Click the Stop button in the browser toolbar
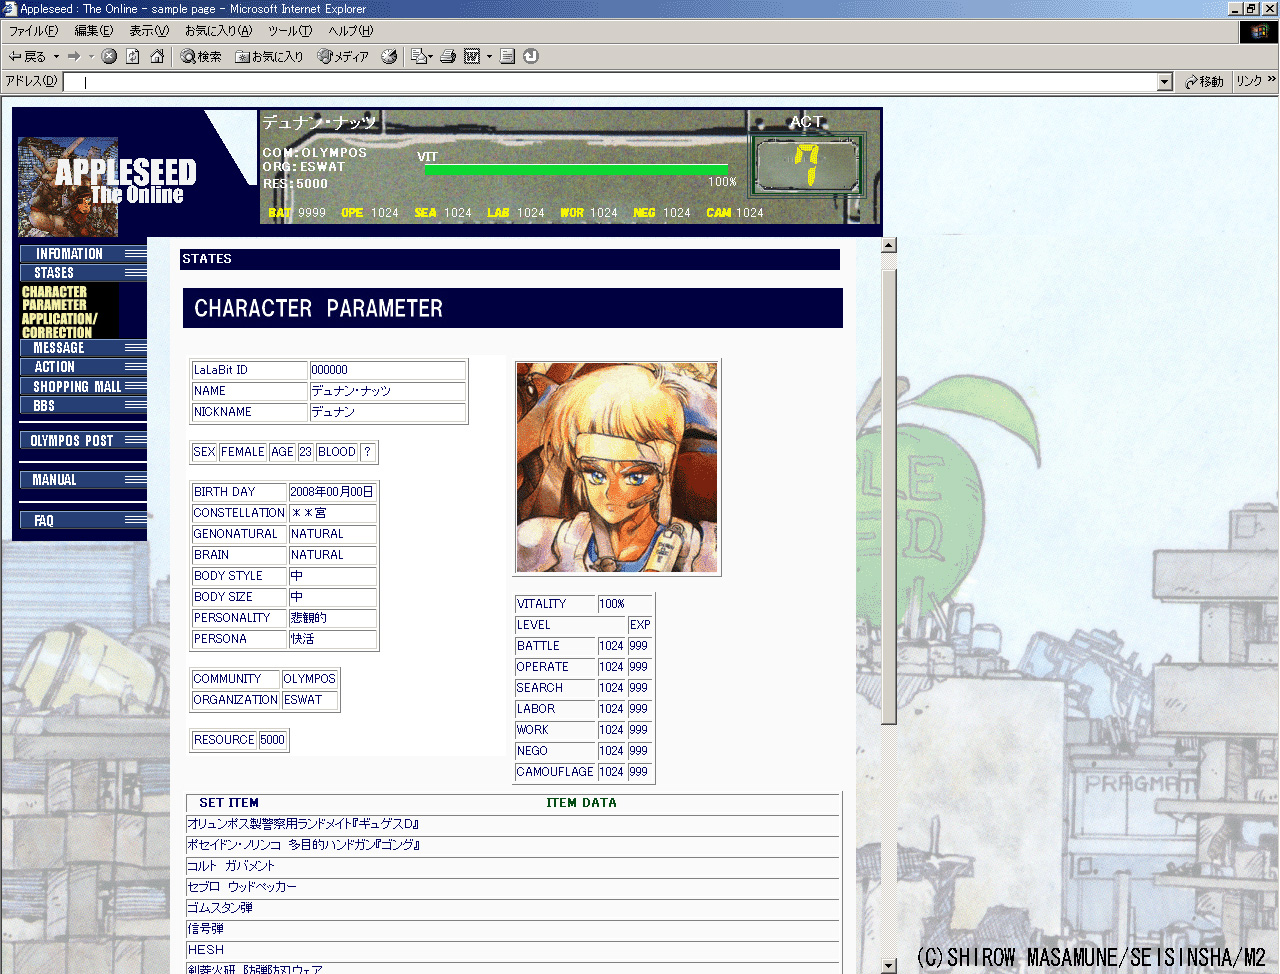Image resolution: width=1280 pixels, height=974 pixels. pyautogui.click(x=109, y=57)
